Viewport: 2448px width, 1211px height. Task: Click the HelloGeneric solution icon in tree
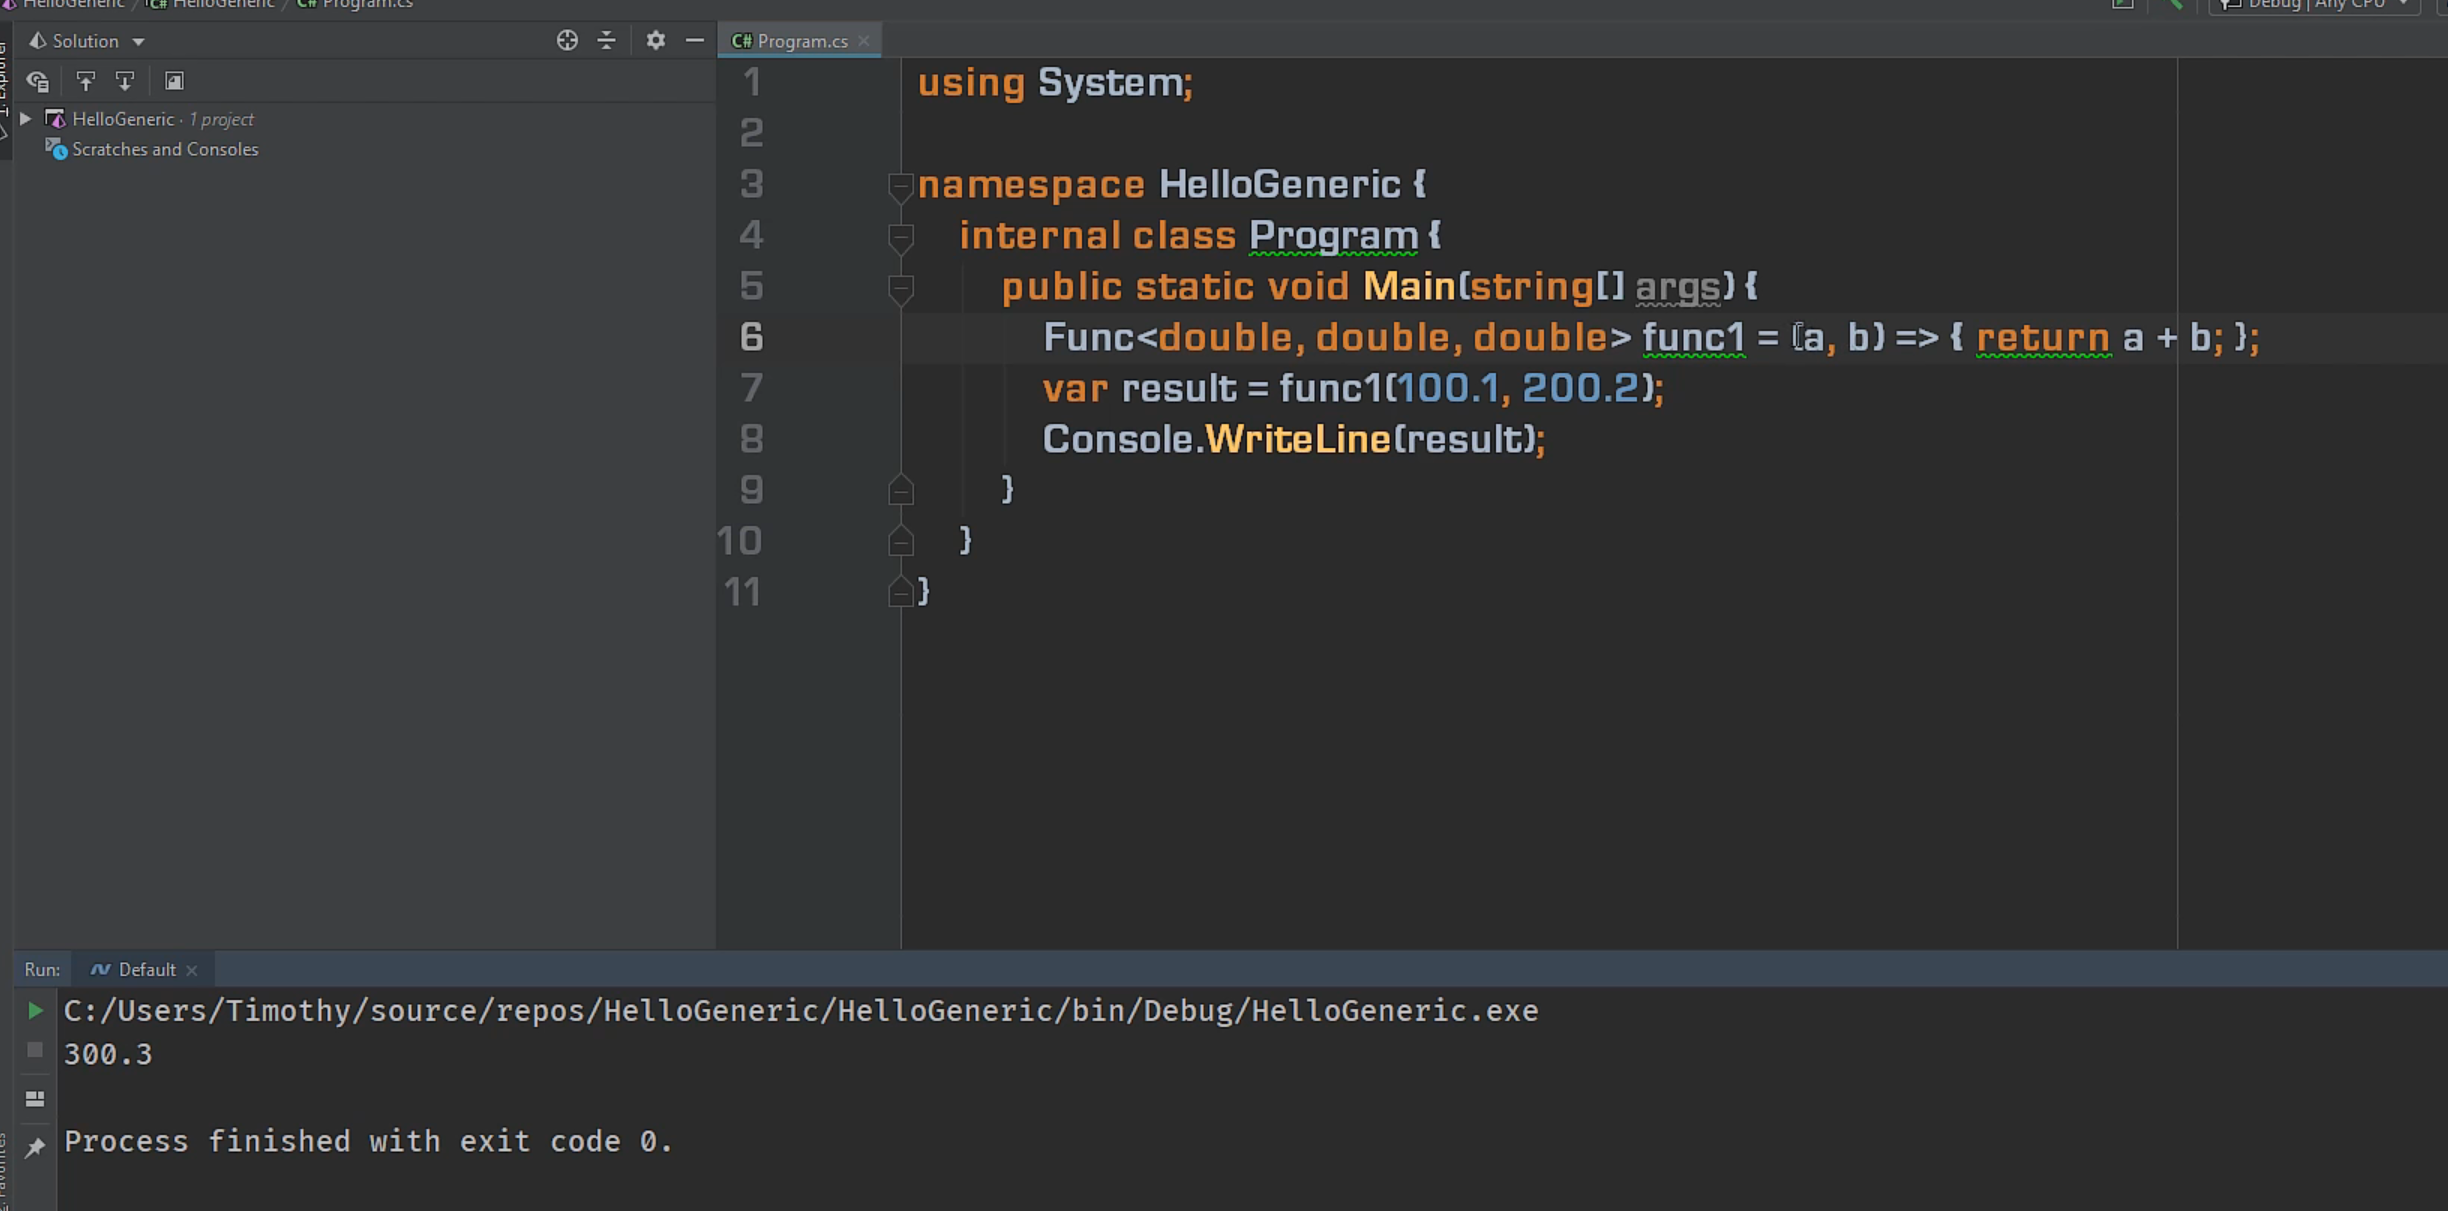pos(56,119)
